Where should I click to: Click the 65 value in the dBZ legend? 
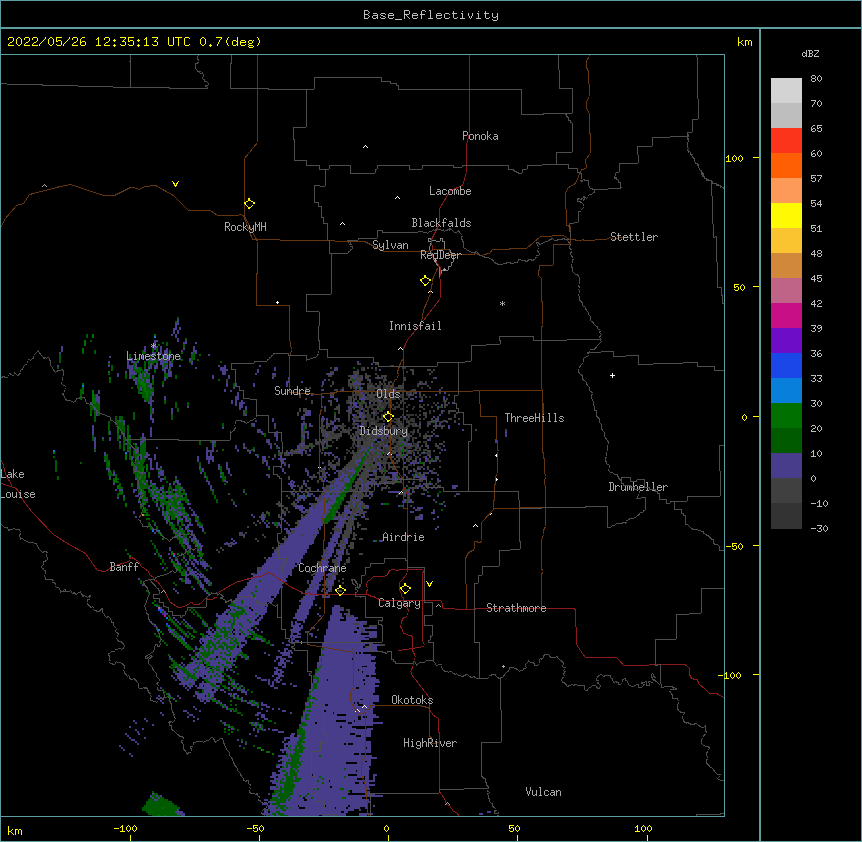coord(816,129)
